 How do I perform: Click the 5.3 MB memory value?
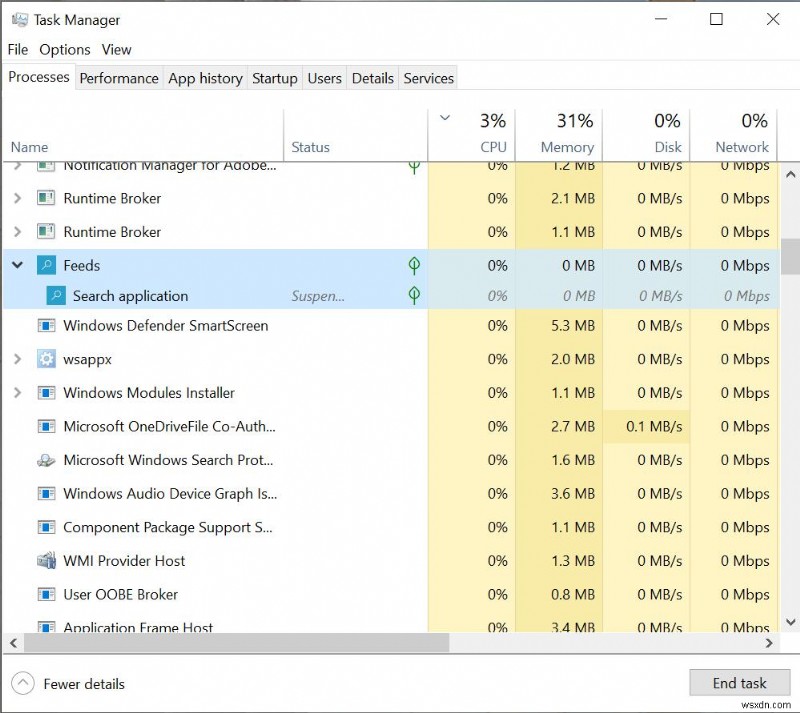pos(572,326)
